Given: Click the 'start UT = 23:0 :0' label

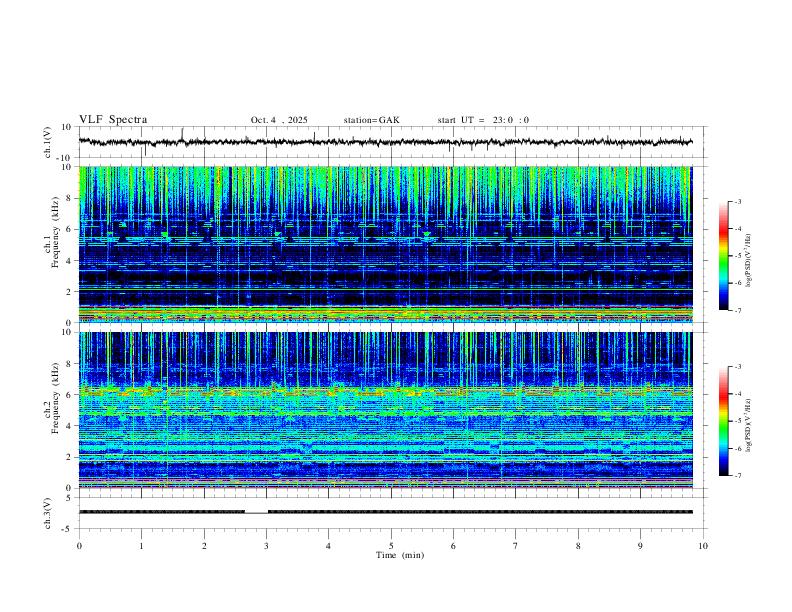Looking at the screenshot, I should tap(483, 120).
